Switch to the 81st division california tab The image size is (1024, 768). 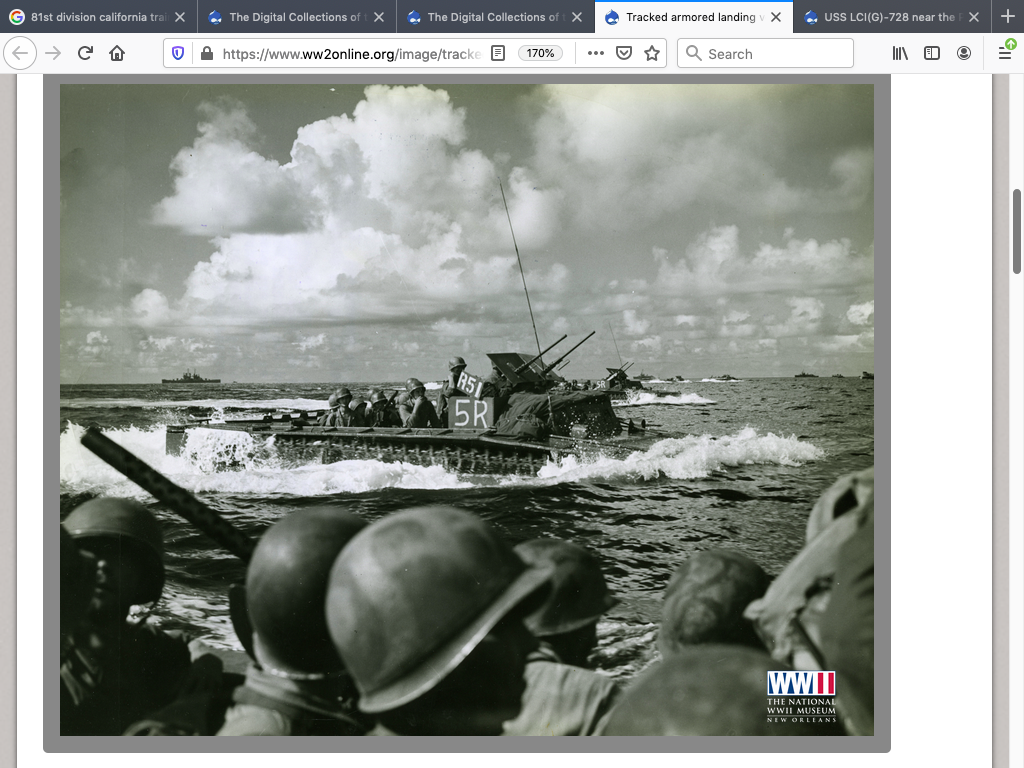90,17
